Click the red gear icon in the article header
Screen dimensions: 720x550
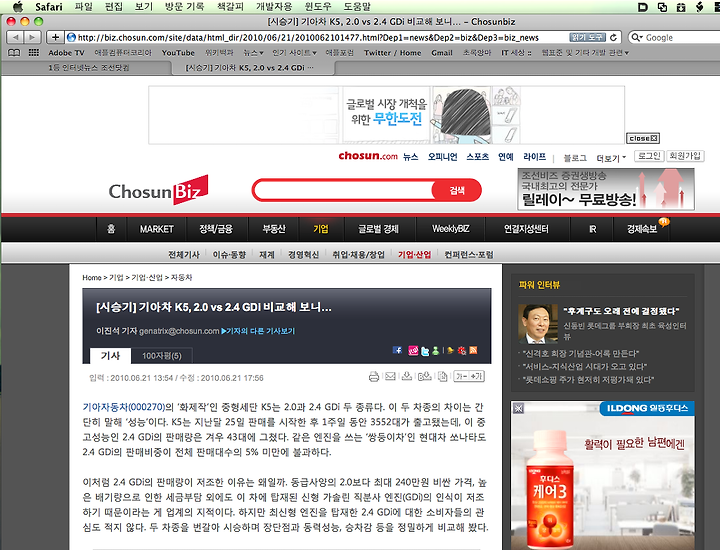coord(461,351)
